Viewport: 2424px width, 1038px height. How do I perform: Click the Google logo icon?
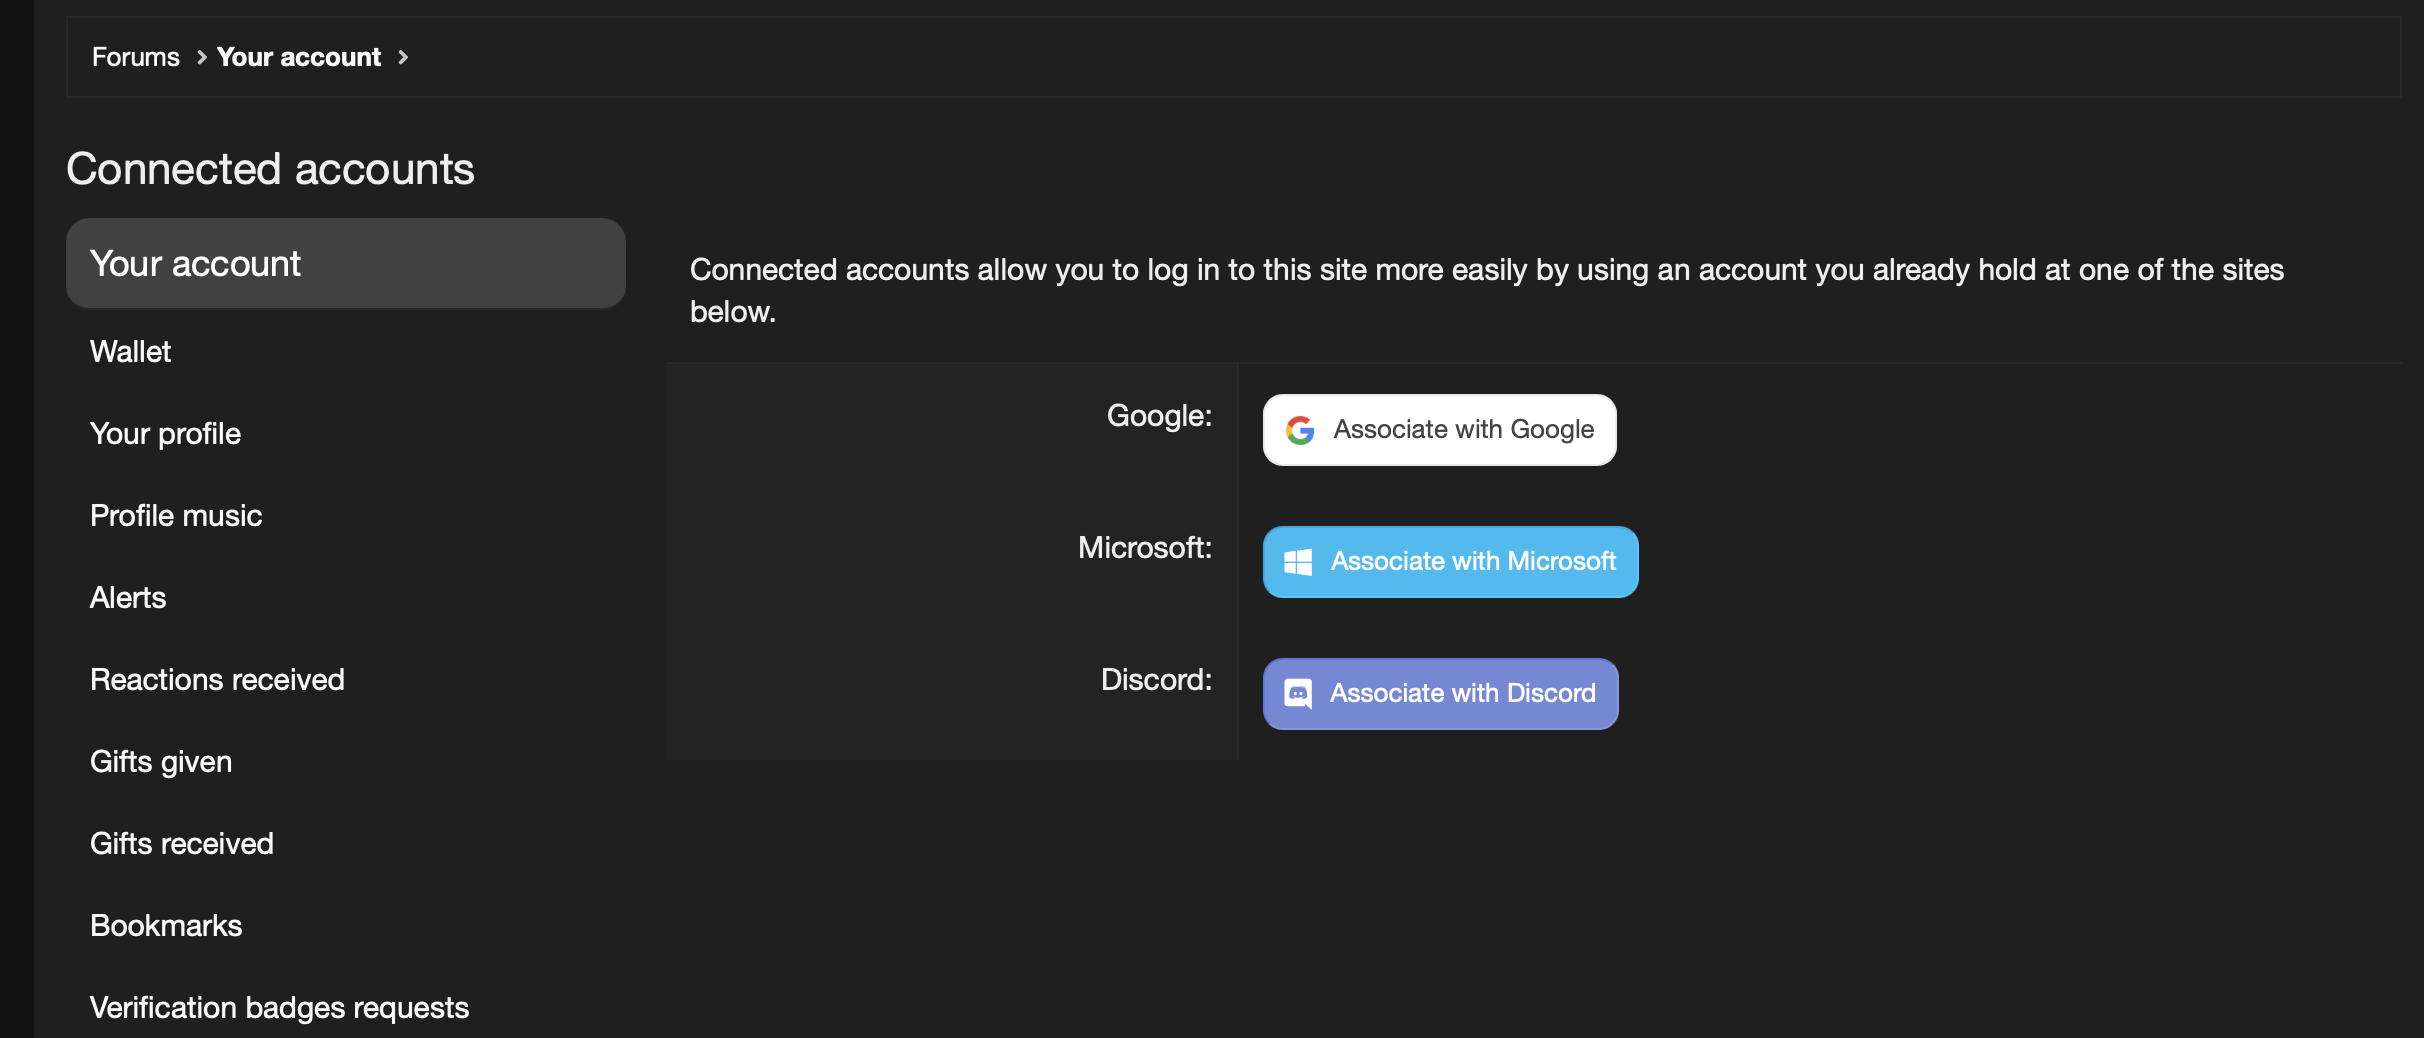(1300, 430)
